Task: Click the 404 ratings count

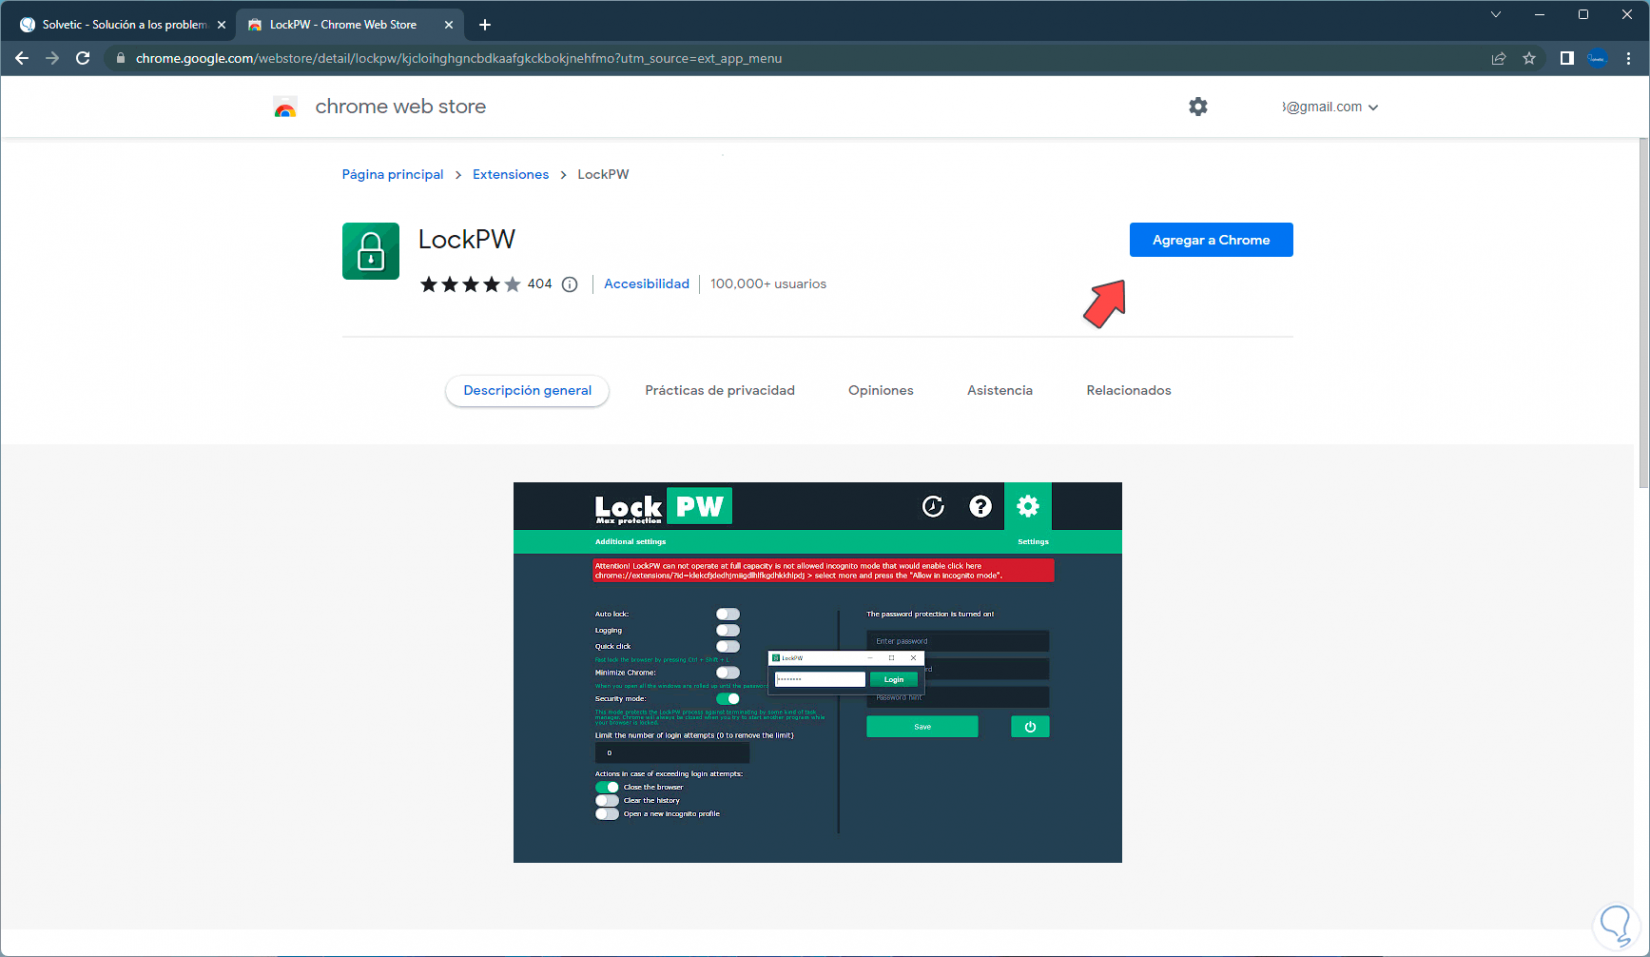Action: [x=540, y=284]
